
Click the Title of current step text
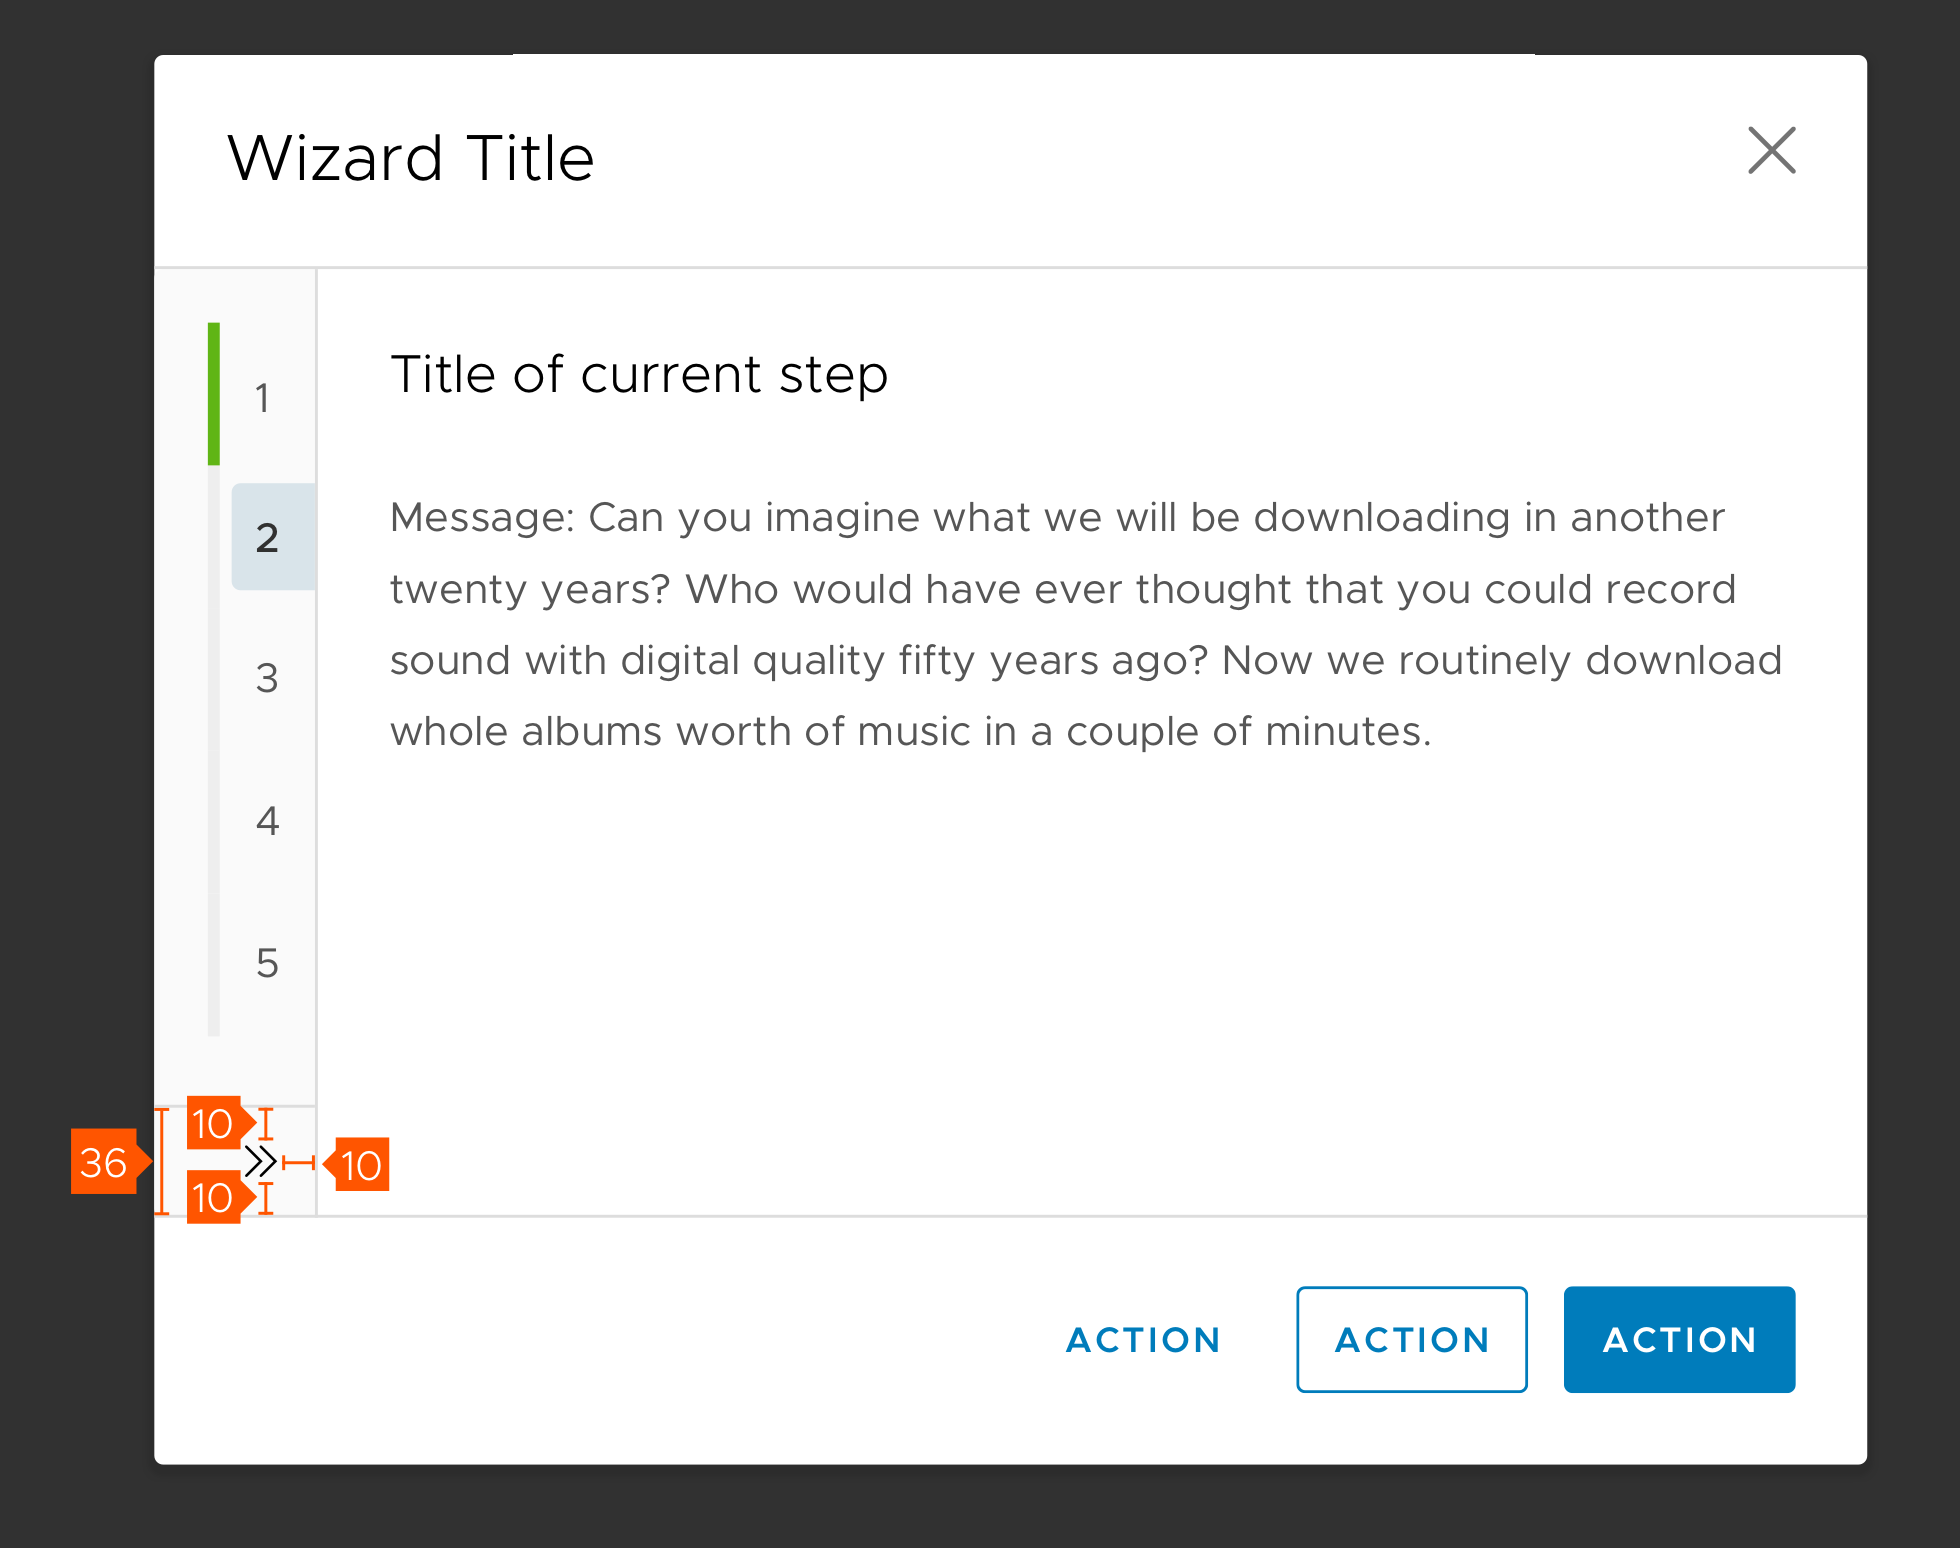[638, 374]
